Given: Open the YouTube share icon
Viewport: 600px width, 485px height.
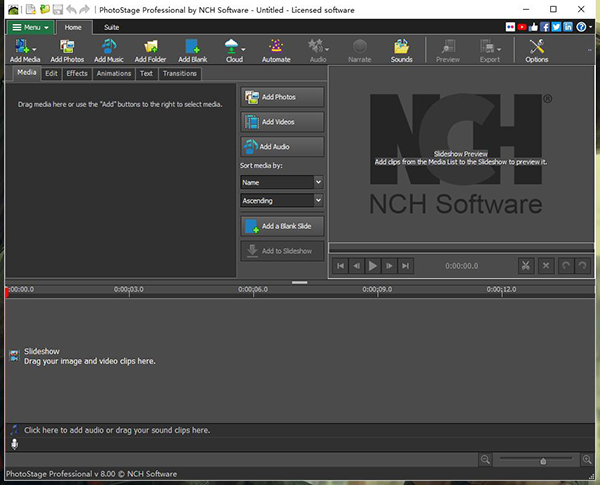Looking at the screenshot, I should click(x=522, y=27).
